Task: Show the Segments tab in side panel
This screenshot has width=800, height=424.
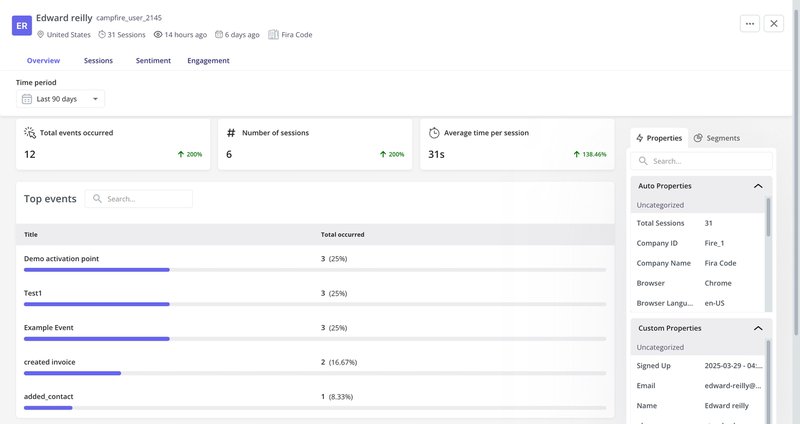Action: pyautogui.click(x=716, y=138)
